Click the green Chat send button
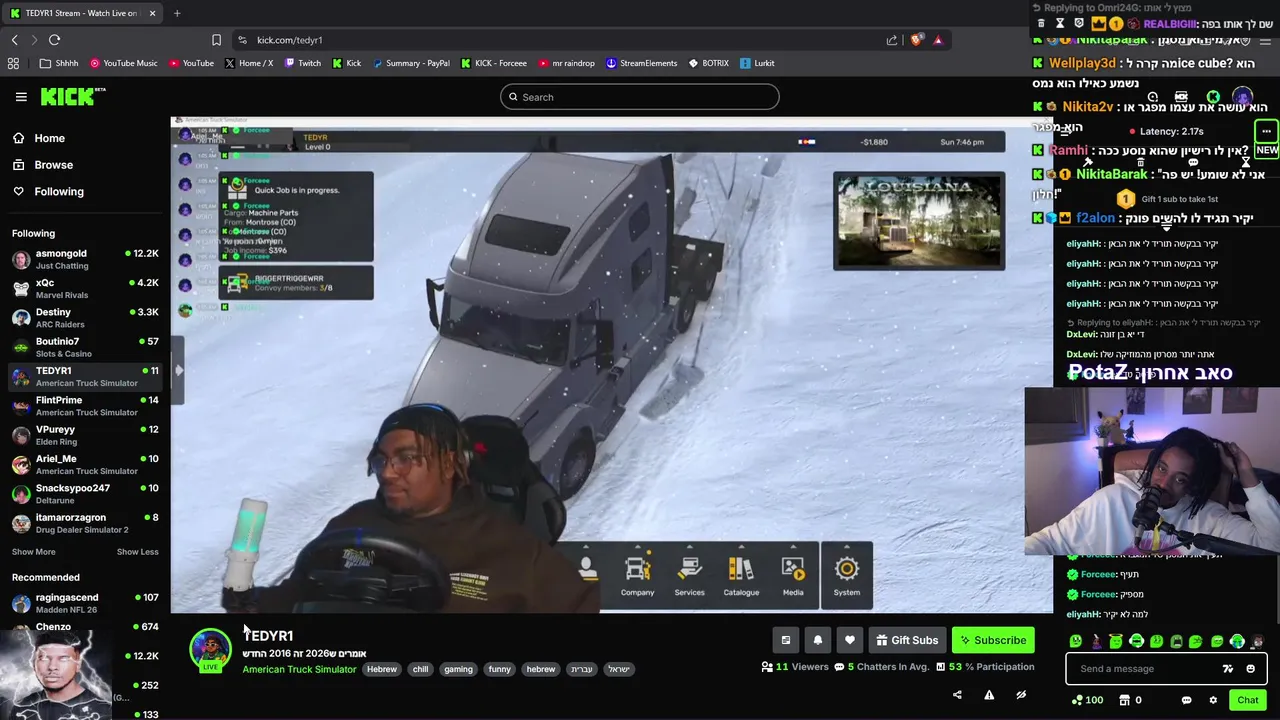This screenshot has height=720, width=1280. pos(1248,700)
